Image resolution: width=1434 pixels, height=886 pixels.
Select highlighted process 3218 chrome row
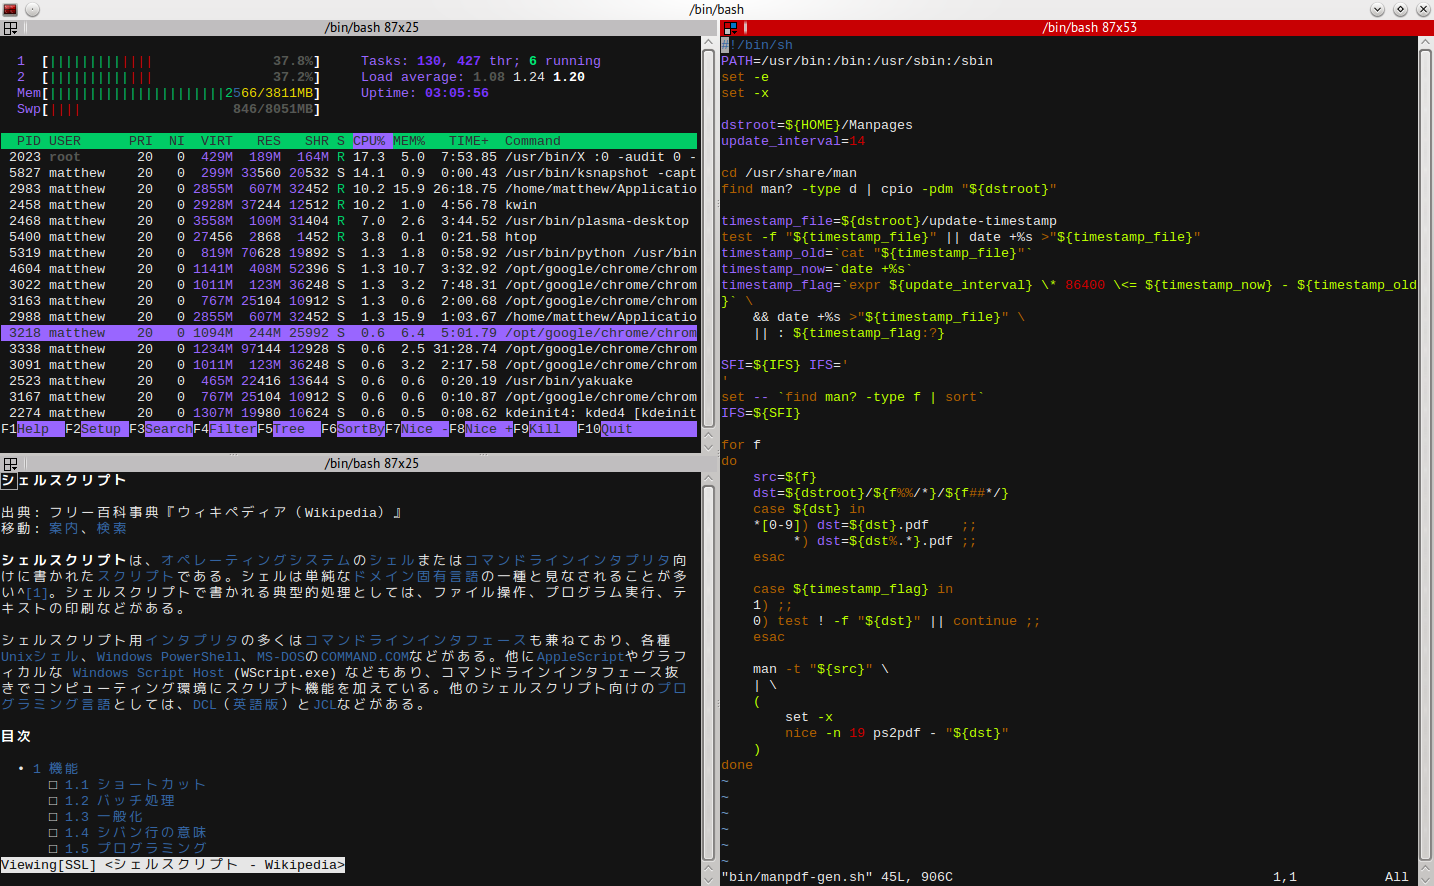click(349, 333)
